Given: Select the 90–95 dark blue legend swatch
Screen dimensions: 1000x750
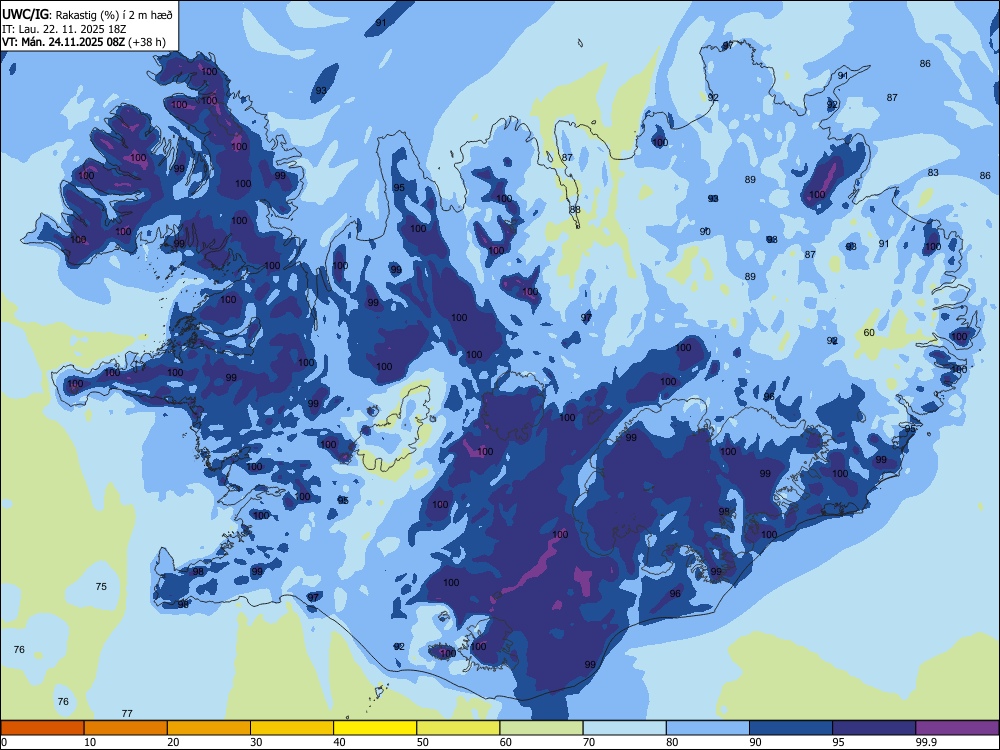Looking at the screenshot, I should (791, 728).
